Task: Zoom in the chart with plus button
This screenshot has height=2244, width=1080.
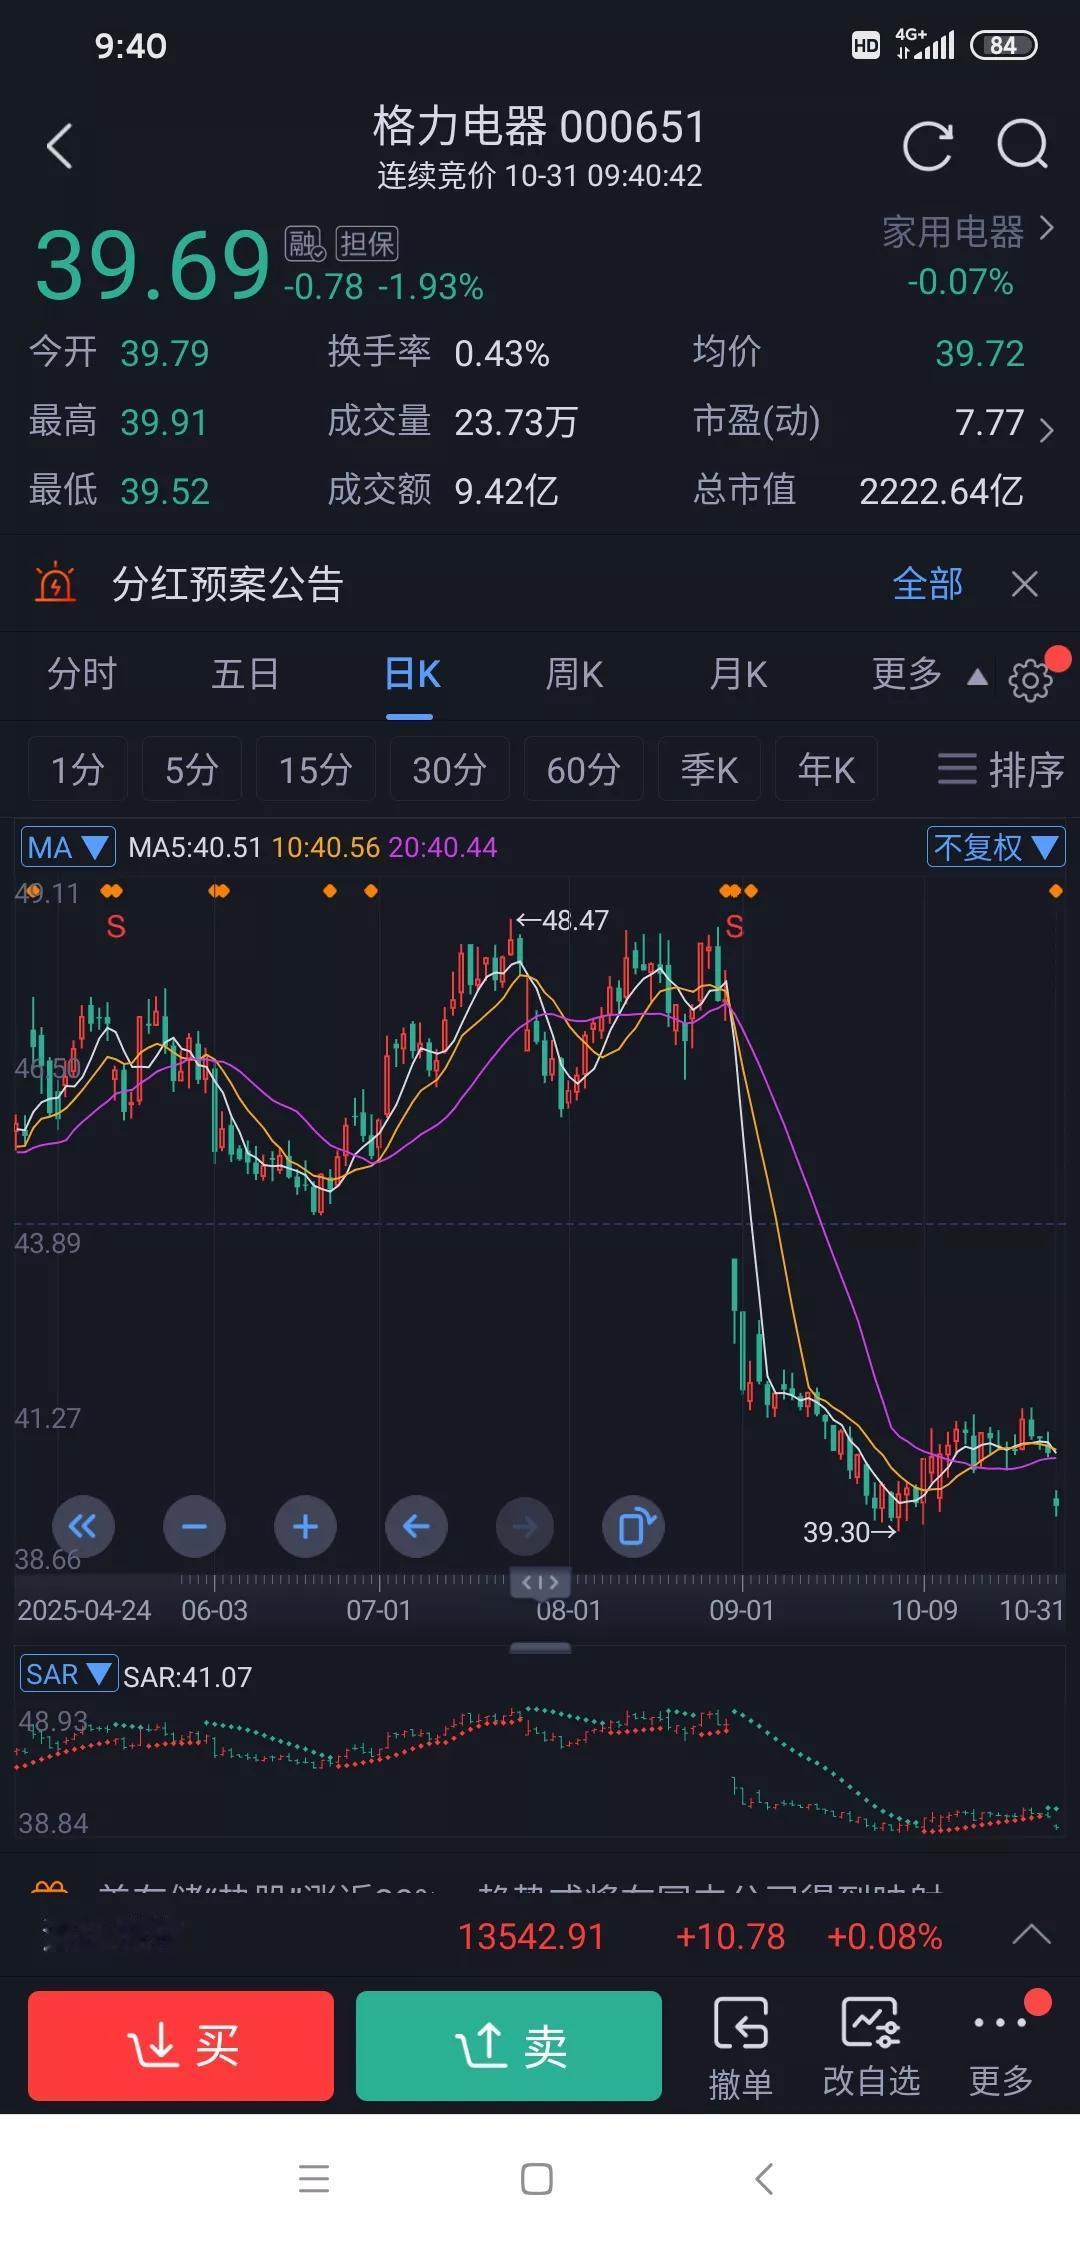Action: [305, 1526]
